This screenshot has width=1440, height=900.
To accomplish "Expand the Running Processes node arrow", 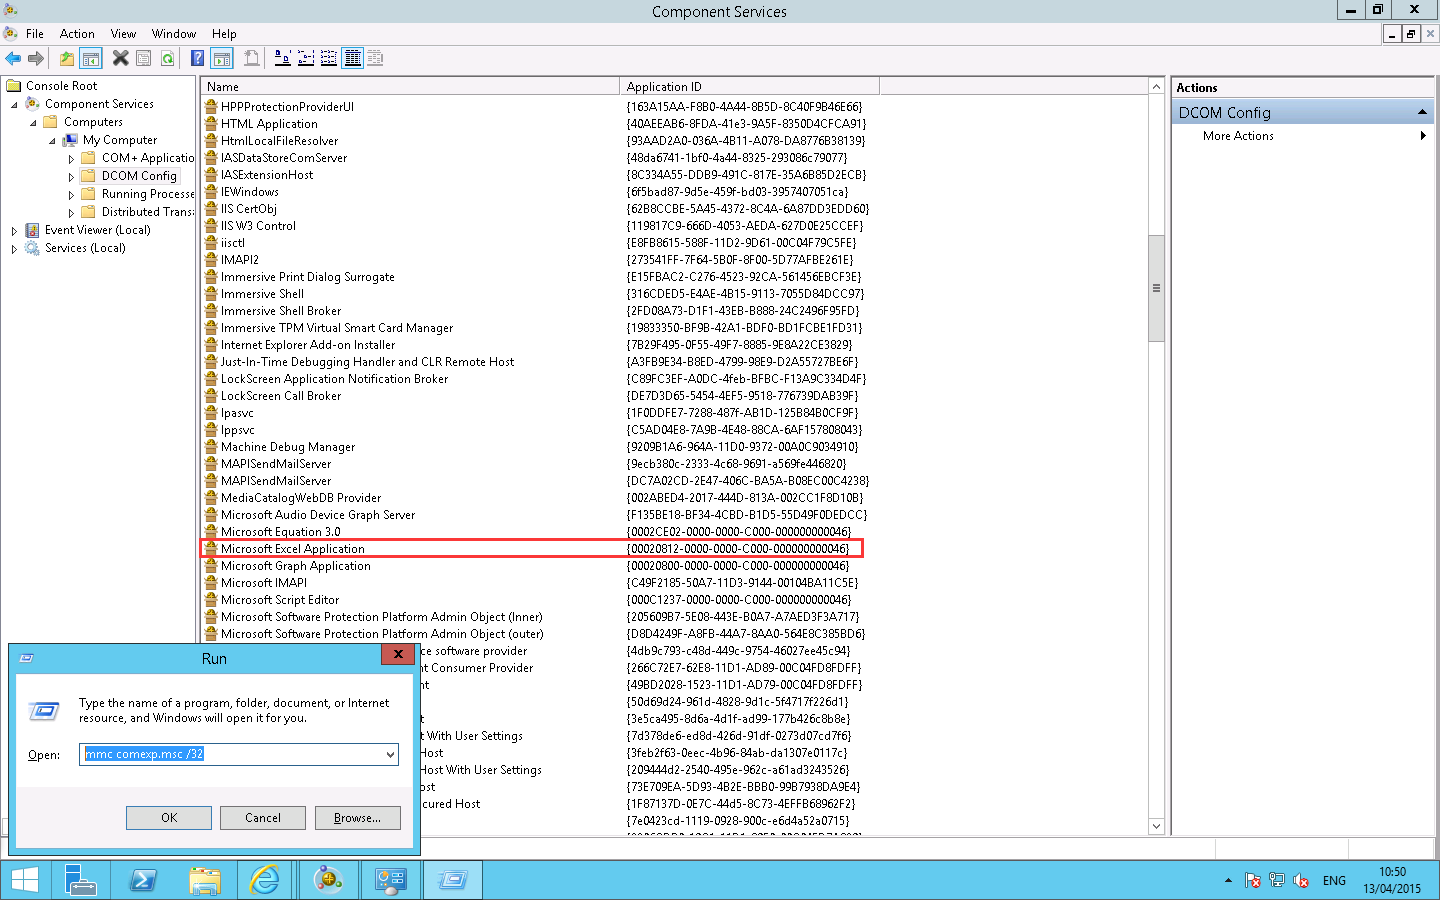I will click(71, 194).
